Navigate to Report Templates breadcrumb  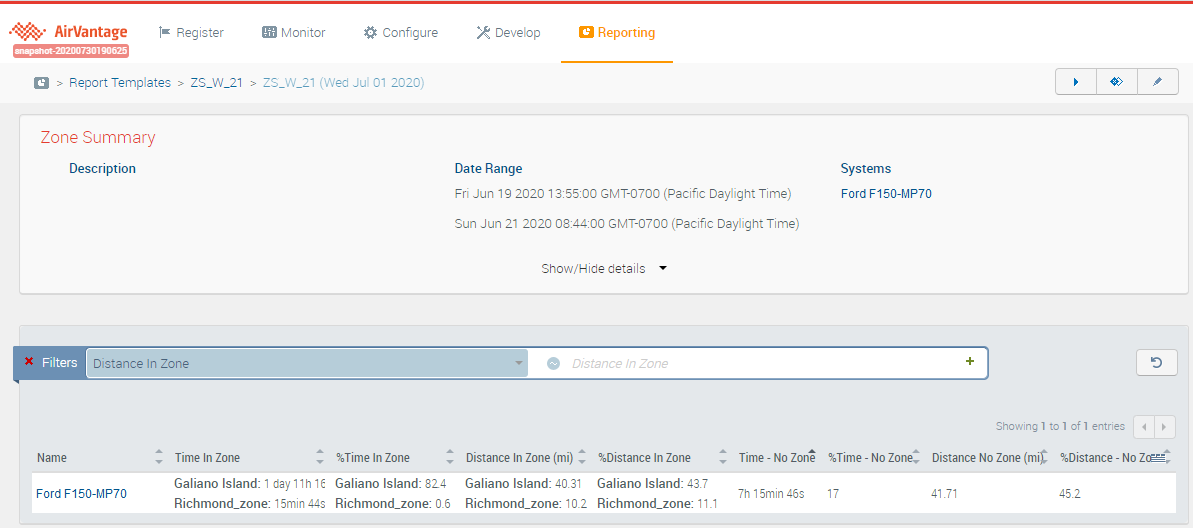coord(119,83)
